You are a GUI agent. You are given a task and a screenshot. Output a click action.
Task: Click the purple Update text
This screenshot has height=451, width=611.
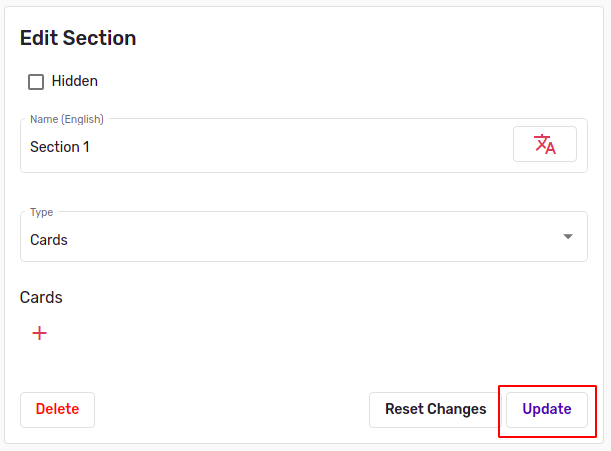(x=547, y=409)
